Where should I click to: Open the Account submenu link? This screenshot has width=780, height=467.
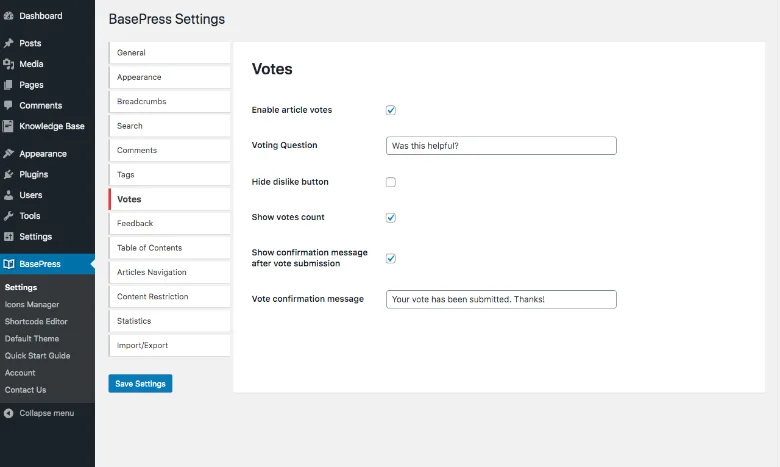pos(20,373)
